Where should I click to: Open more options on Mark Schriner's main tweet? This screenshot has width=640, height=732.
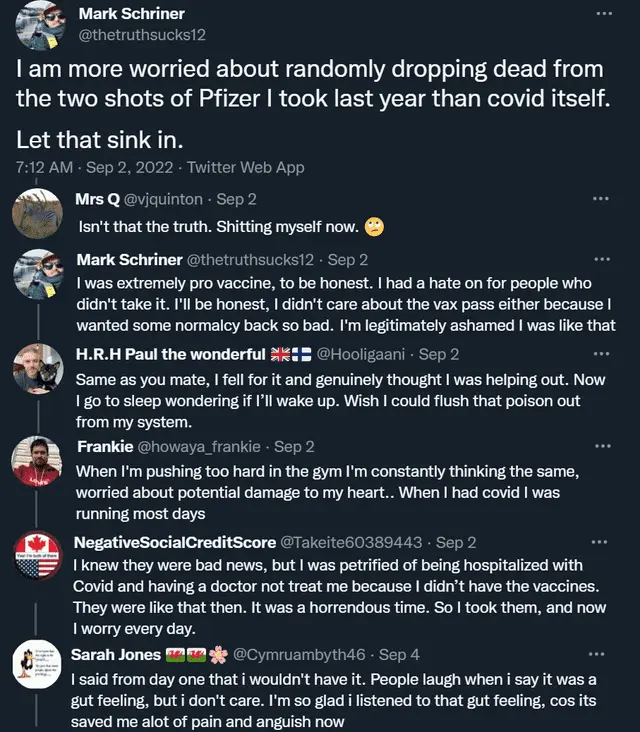[x=603, y=14]
